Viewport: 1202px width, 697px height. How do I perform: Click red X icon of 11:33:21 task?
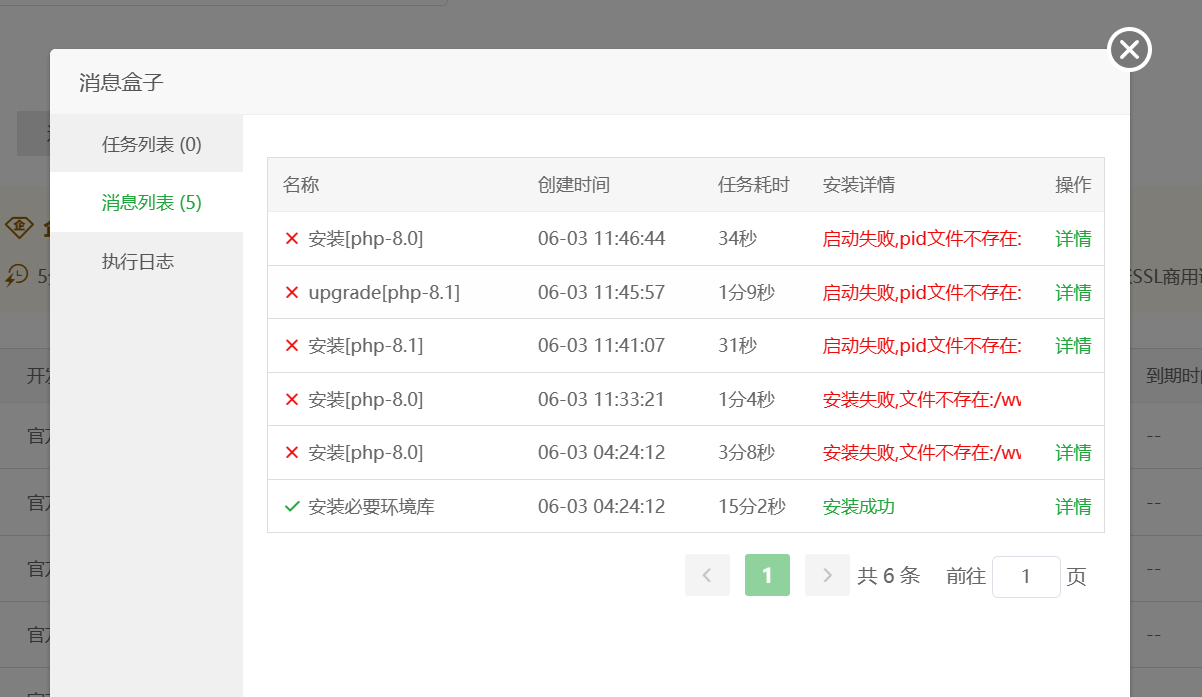click(292, 400)
